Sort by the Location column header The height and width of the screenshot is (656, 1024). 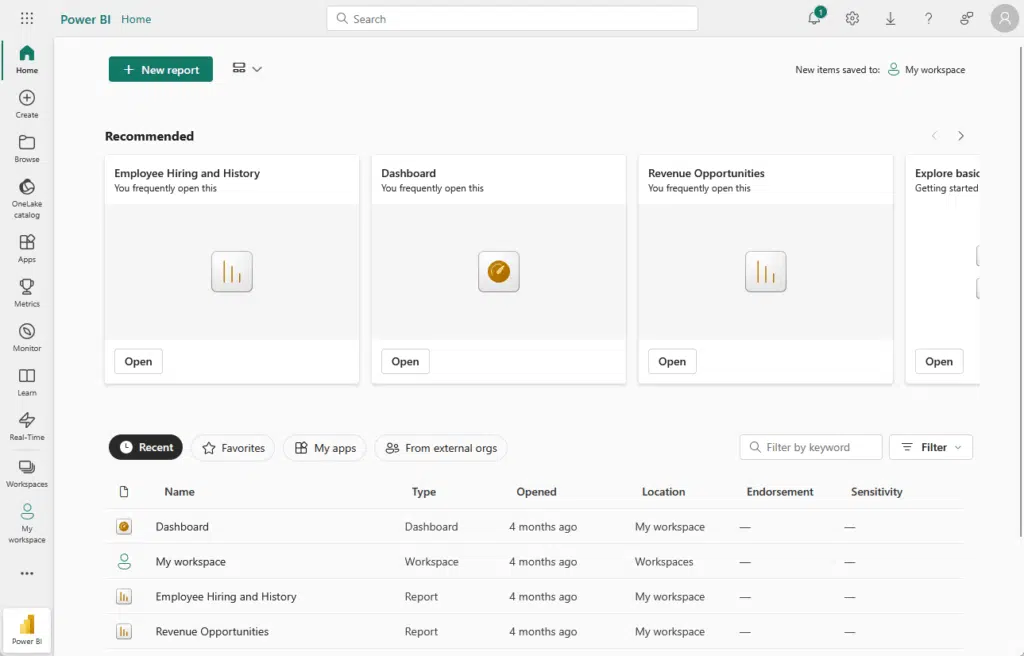664,491
